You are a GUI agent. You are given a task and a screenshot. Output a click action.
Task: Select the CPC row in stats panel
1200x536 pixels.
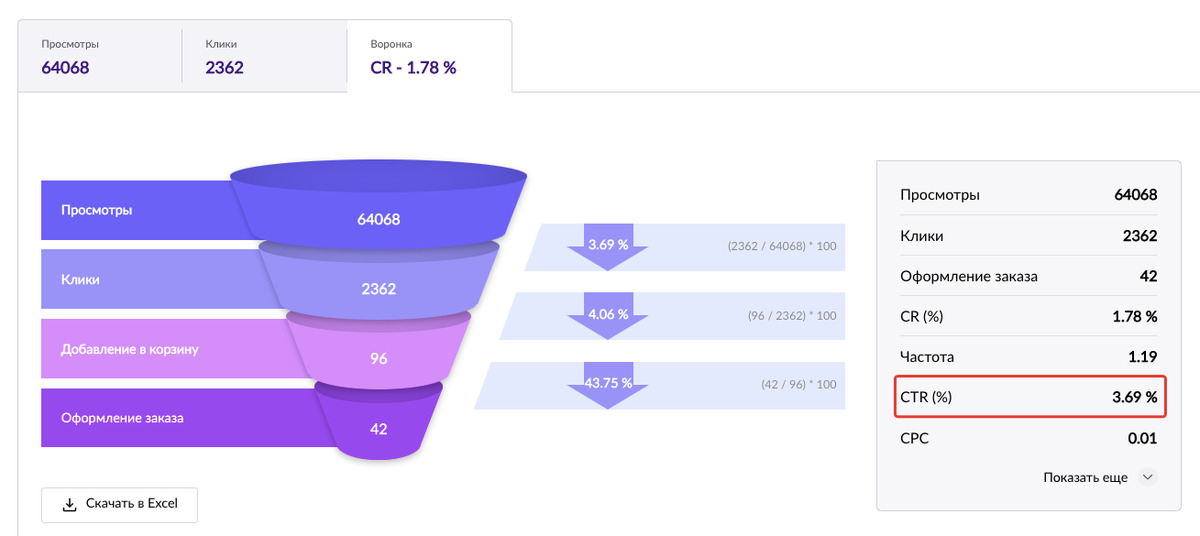click(1028, 438)
